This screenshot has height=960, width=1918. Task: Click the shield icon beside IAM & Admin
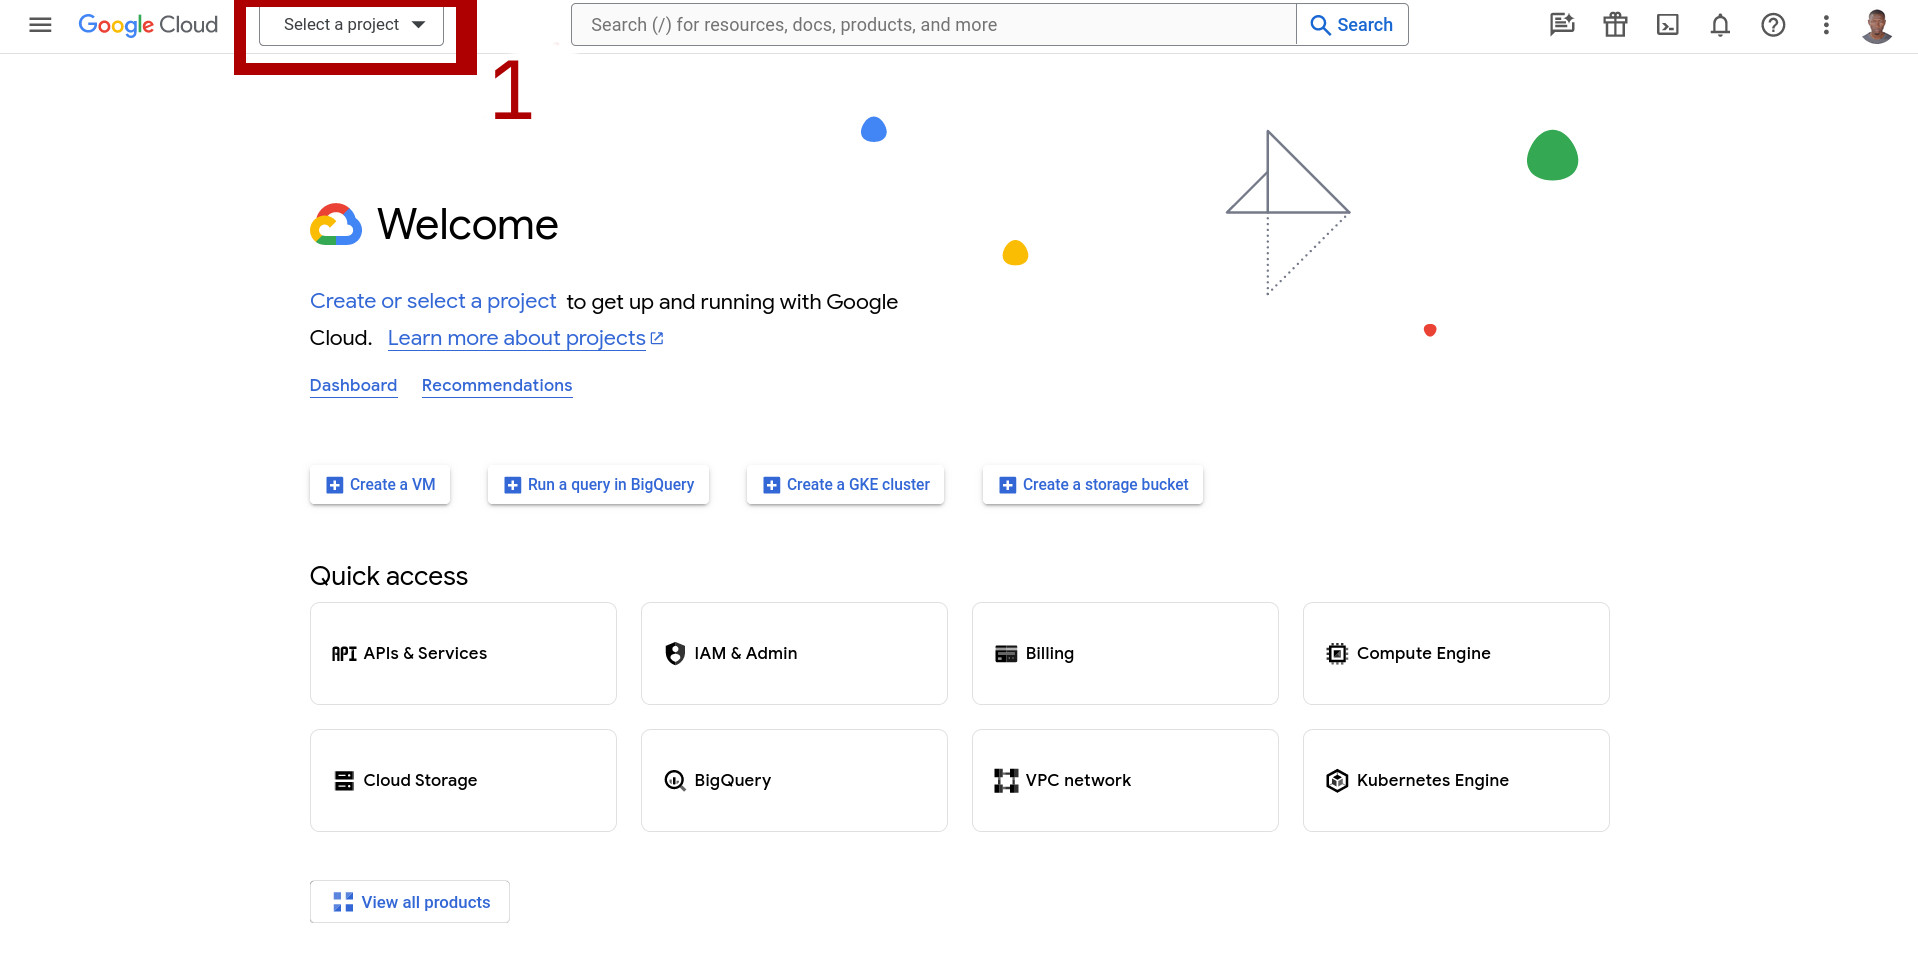[x=675, y=653]
